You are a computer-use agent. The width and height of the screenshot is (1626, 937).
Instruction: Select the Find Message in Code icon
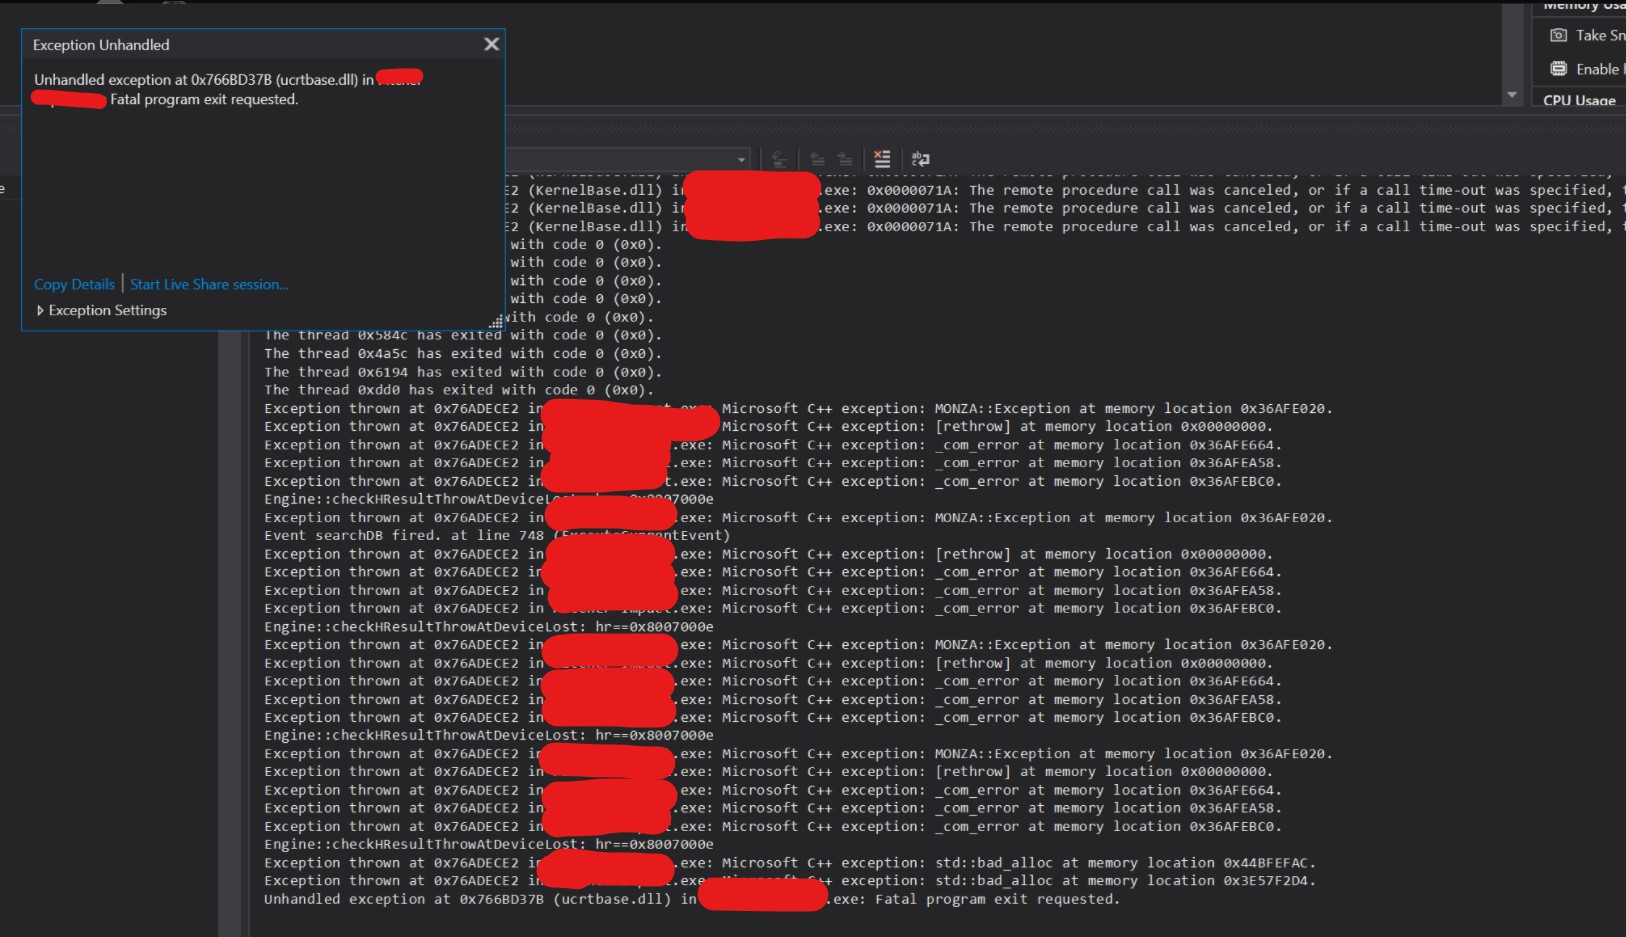click(x=781, y=158)
